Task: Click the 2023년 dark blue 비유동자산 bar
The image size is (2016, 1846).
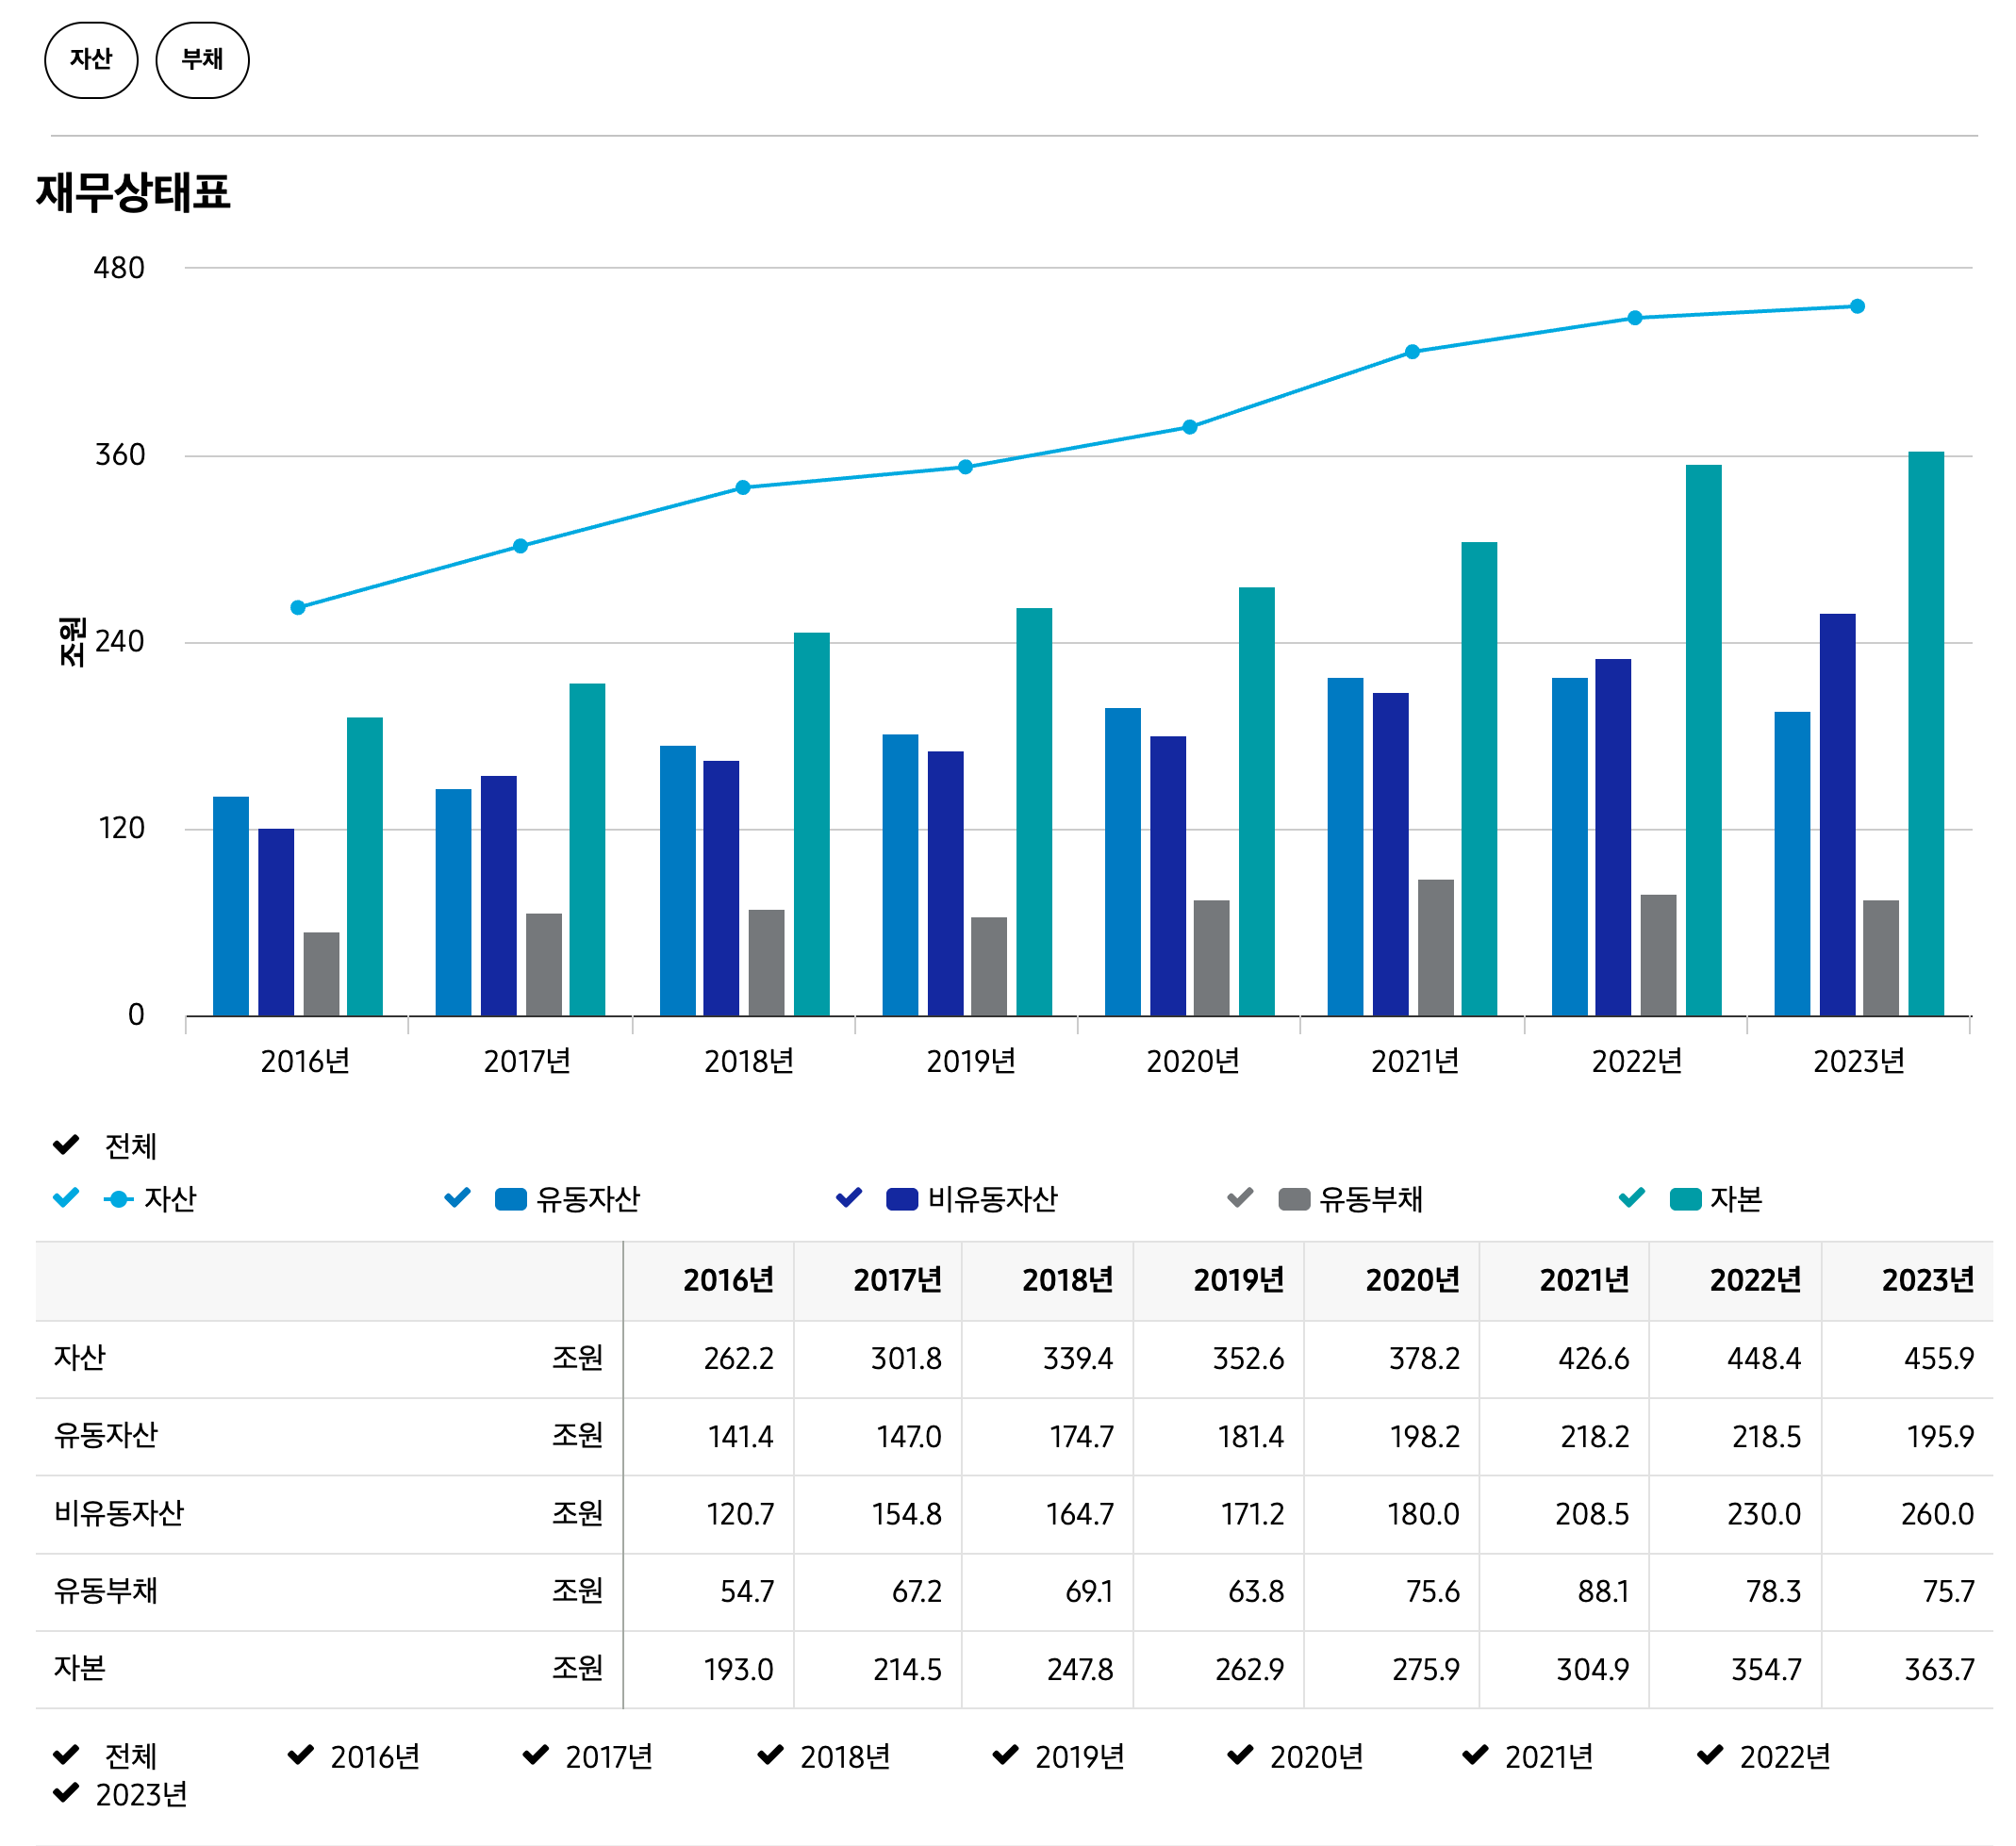Action: (1837, 815)
